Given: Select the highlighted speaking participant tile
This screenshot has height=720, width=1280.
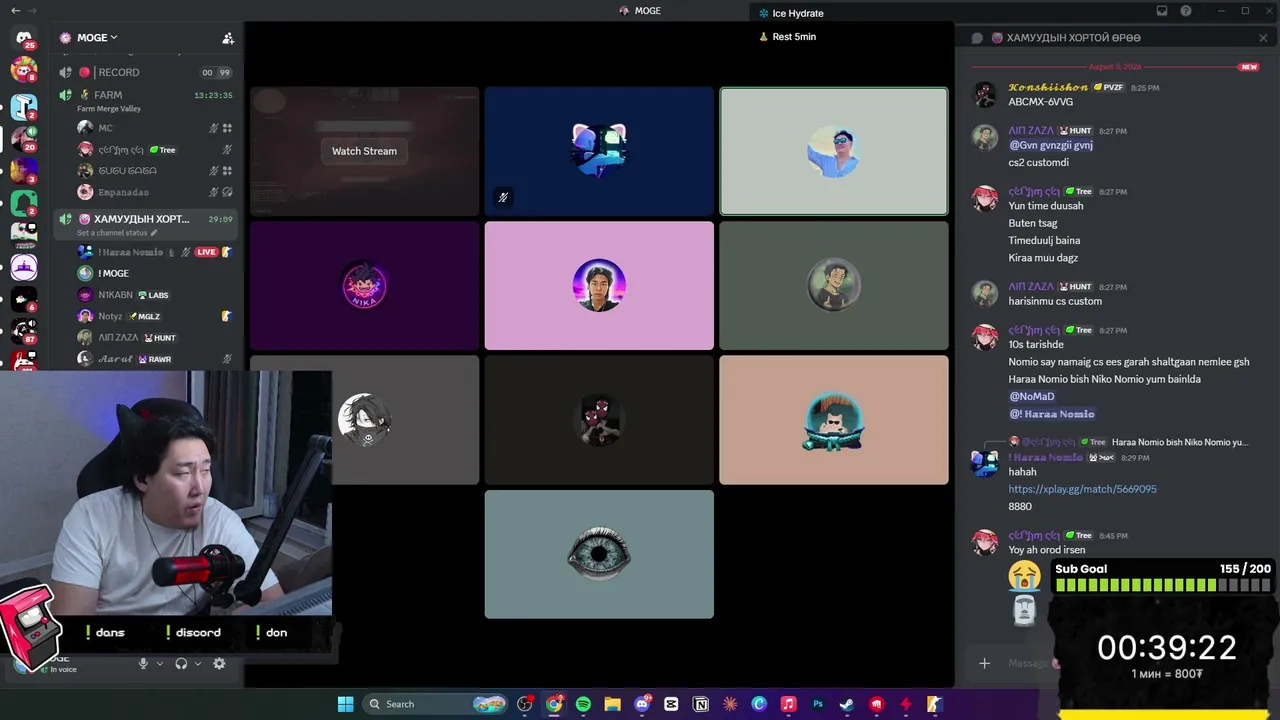Looking at the screenshot, I should click(833, 151).
